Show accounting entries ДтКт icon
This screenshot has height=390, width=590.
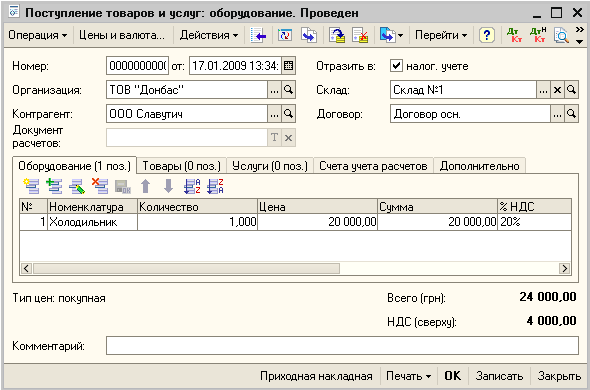click(x=514, y=35)
